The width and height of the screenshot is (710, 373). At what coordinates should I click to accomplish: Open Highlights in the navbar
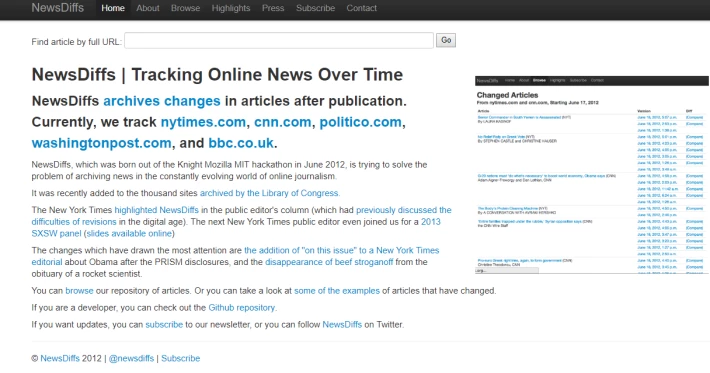coord(230,8)
